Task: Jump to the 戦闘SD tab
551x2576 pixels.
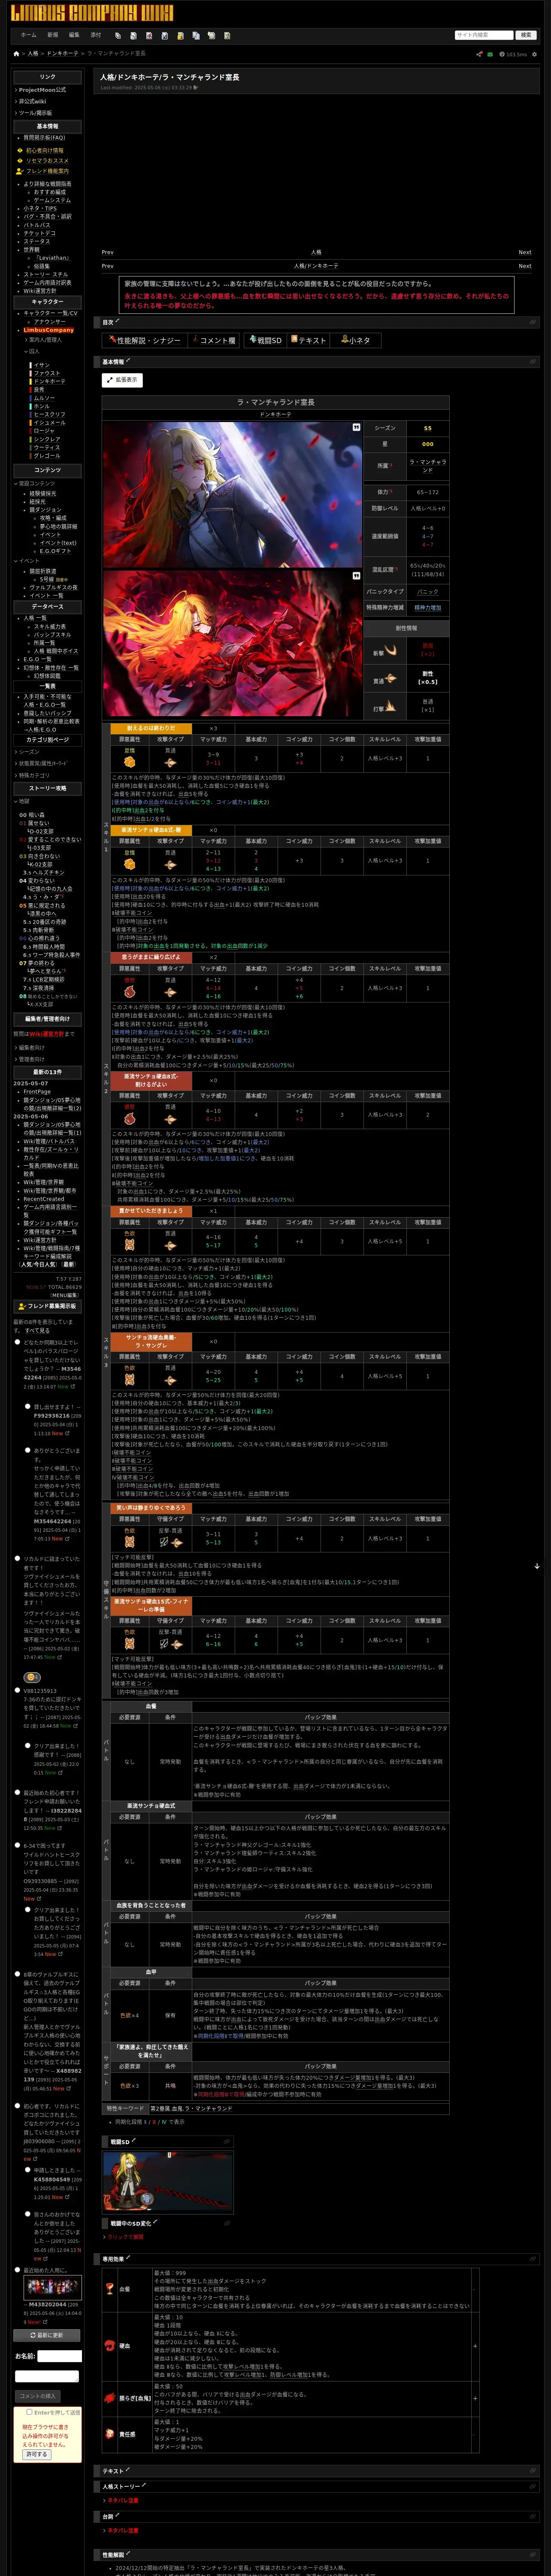Action: click(x=266, y=340)
